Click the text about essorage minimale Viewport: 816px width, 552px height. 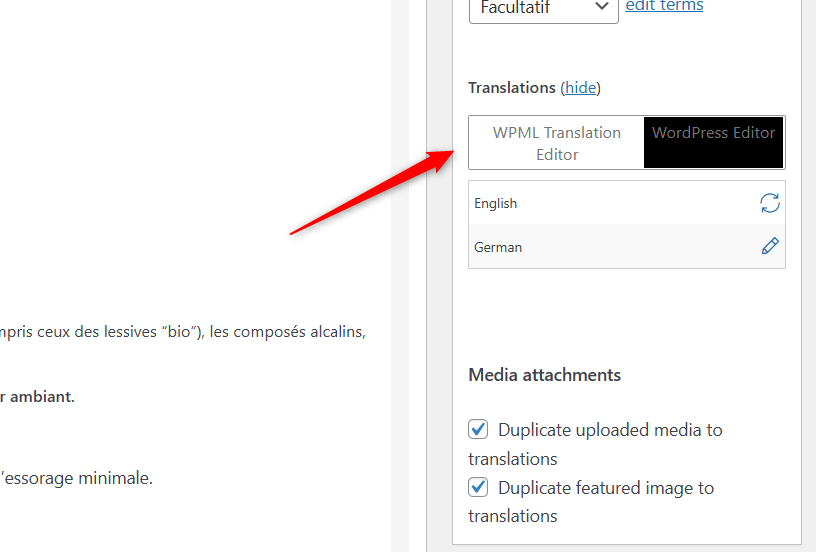[x=76, y=478]
